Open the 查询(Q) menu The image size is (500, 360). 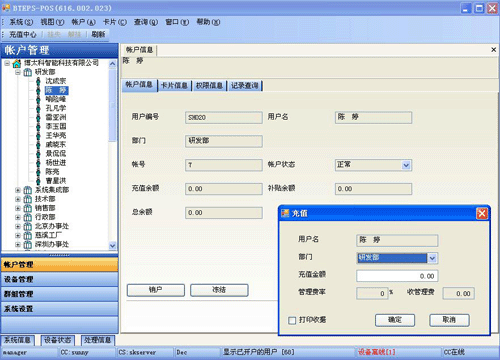pyautogui.click(x=146, y=22)
